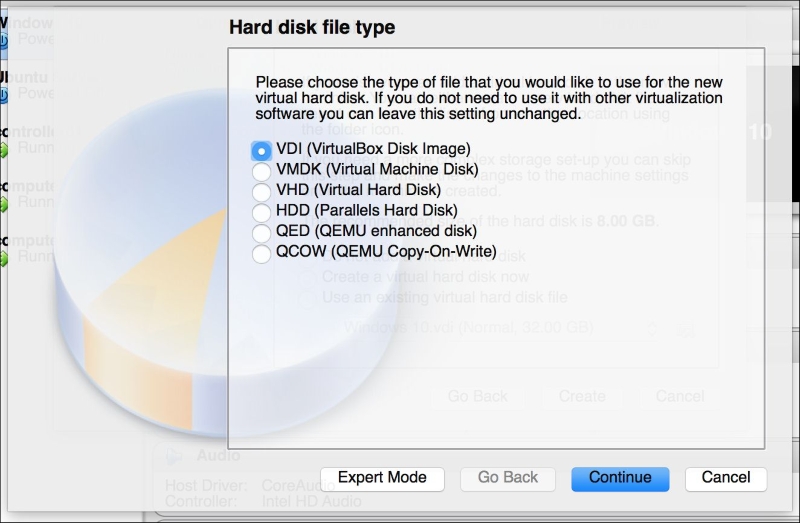Image resolution: width=800 pixels, height=523 pixels.
Task: Click the powered-off icon beside Ubuntu VM
Action: click(x=3, y=95)
